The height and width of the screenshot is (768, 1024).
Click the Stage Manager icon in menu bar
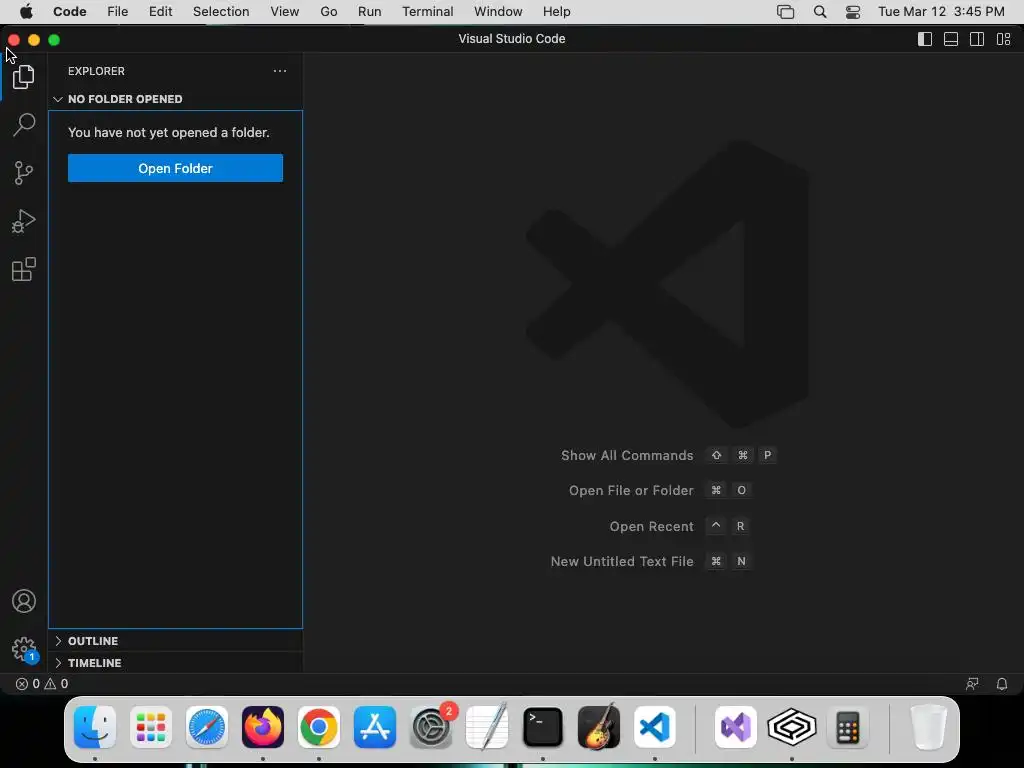tap(786, 12)
